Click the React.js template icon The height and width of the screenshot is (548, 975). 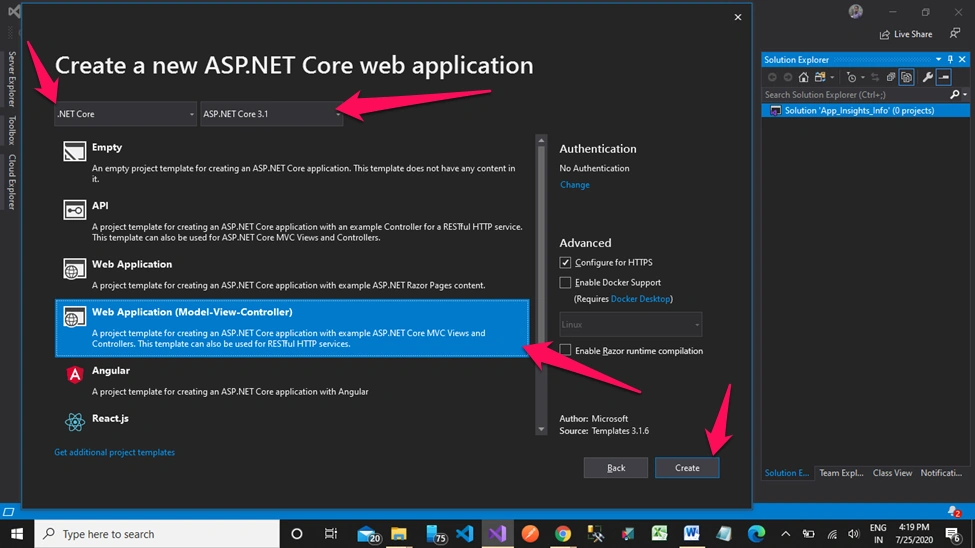75,422
